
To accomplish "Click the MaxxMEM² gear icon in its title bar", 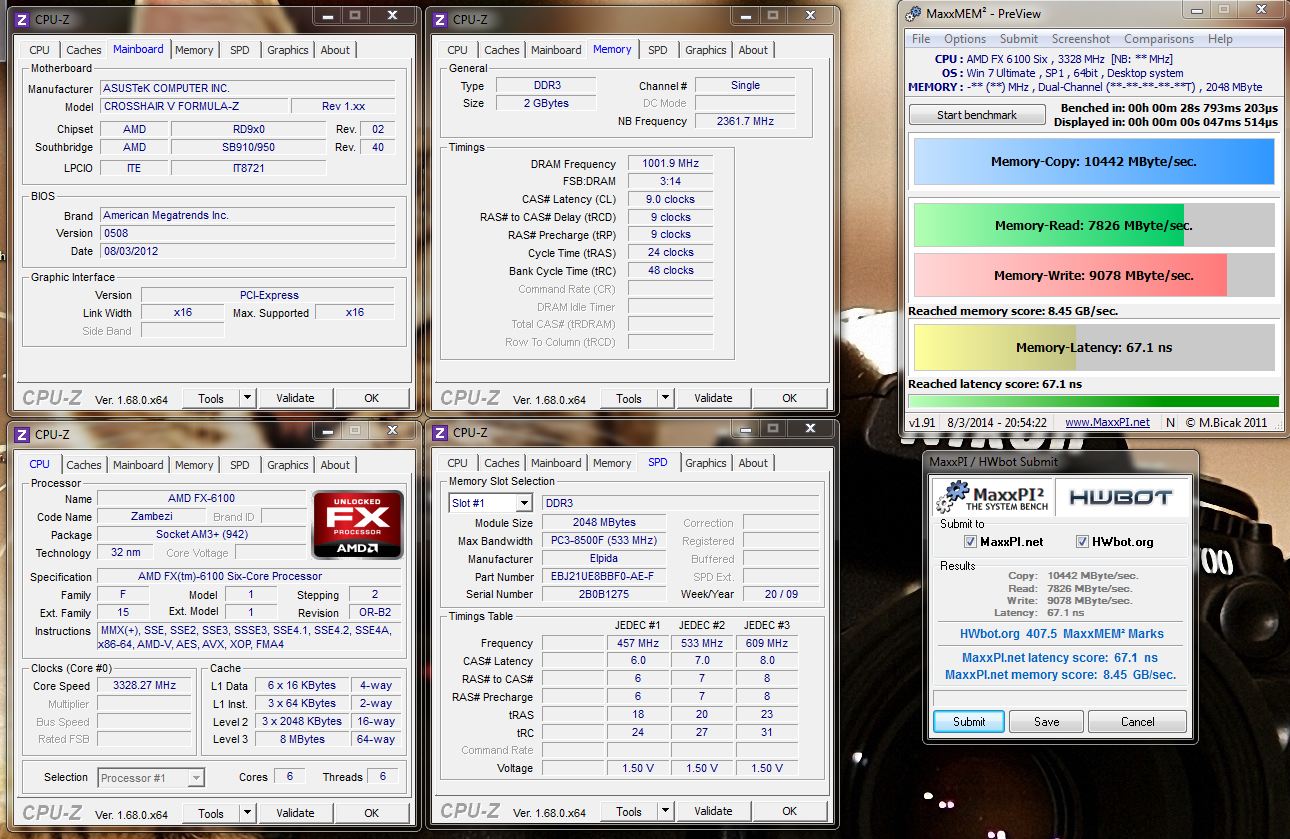I will pyautogui.click(x=912, y=14).
